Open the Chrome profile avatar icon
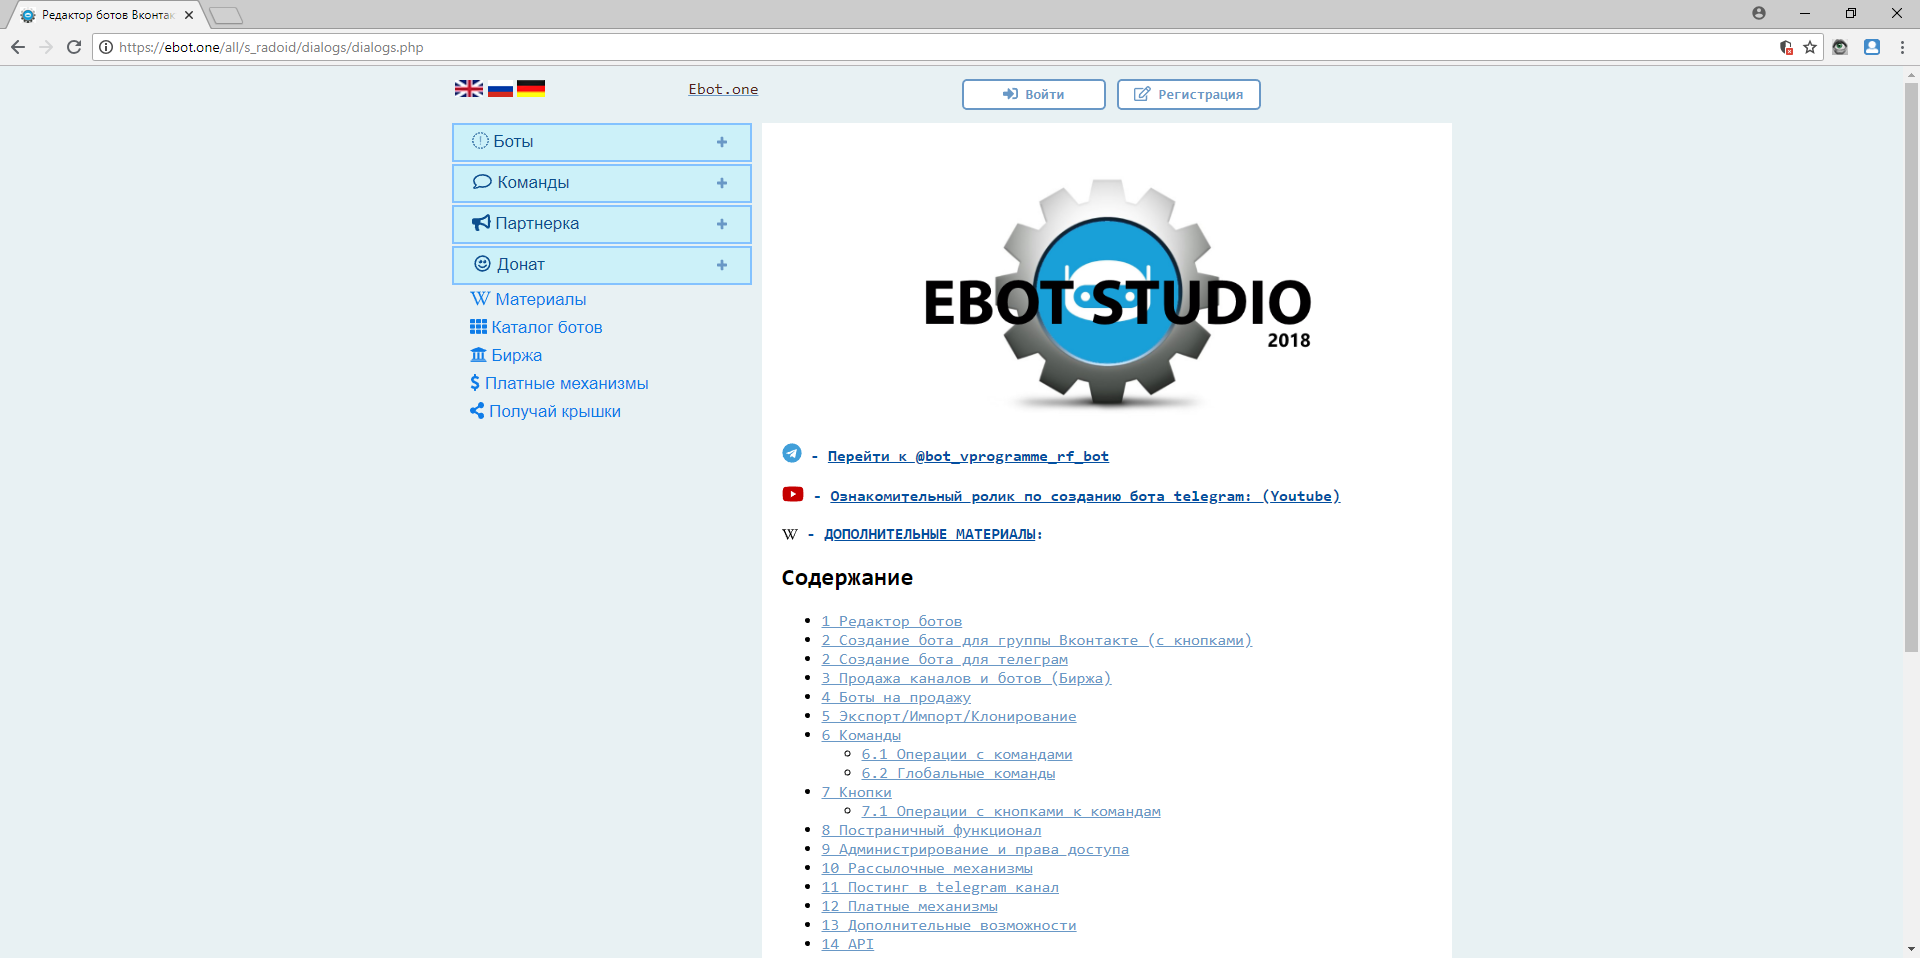Screen dimensions: 1920x958 1759,13
